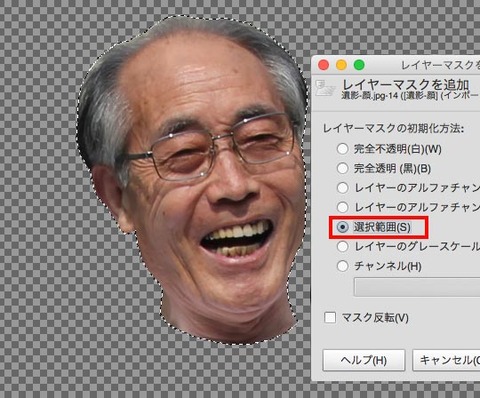Open the channel selection dropdown field
The width and height of the screenshot is (480, 398).
[x=417, y=287]
